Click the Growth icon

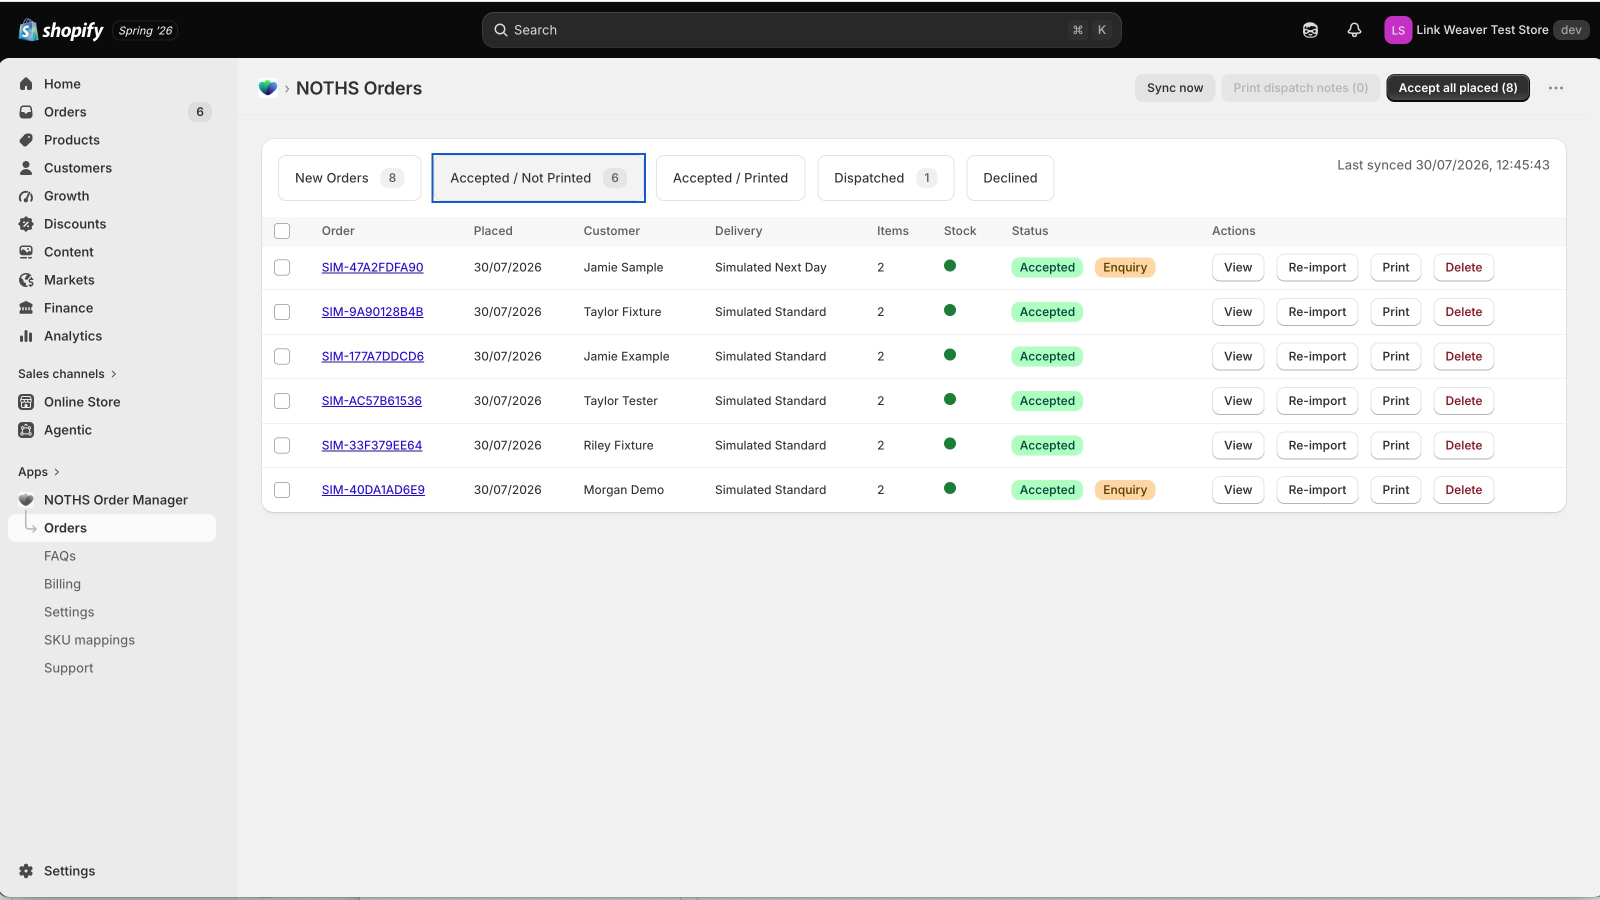coord(26,196)
